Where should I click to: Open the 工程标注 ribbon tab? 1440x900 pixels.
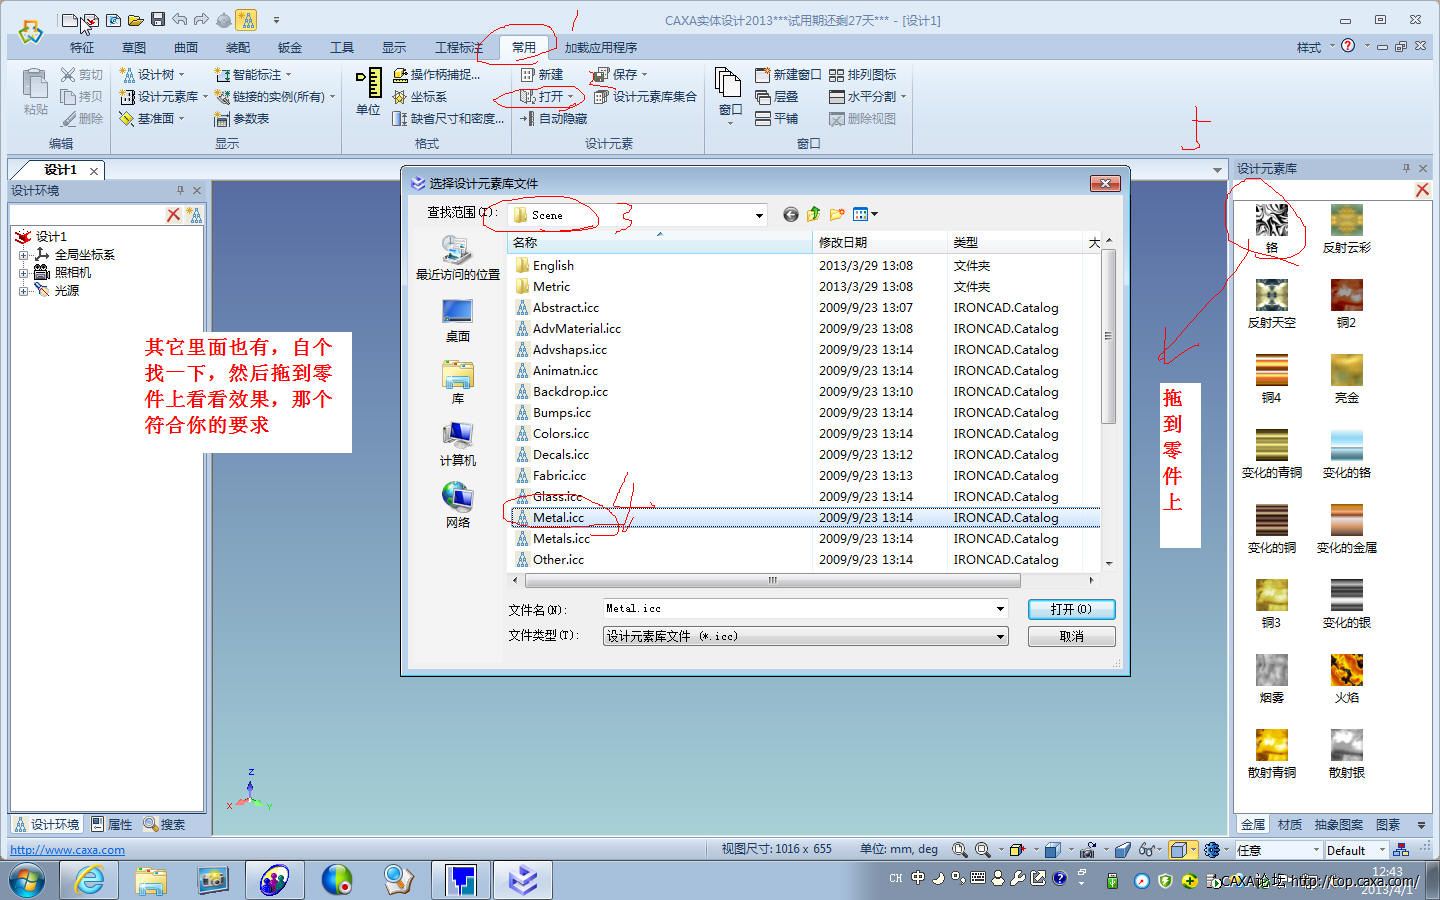(x=459, y=47)
